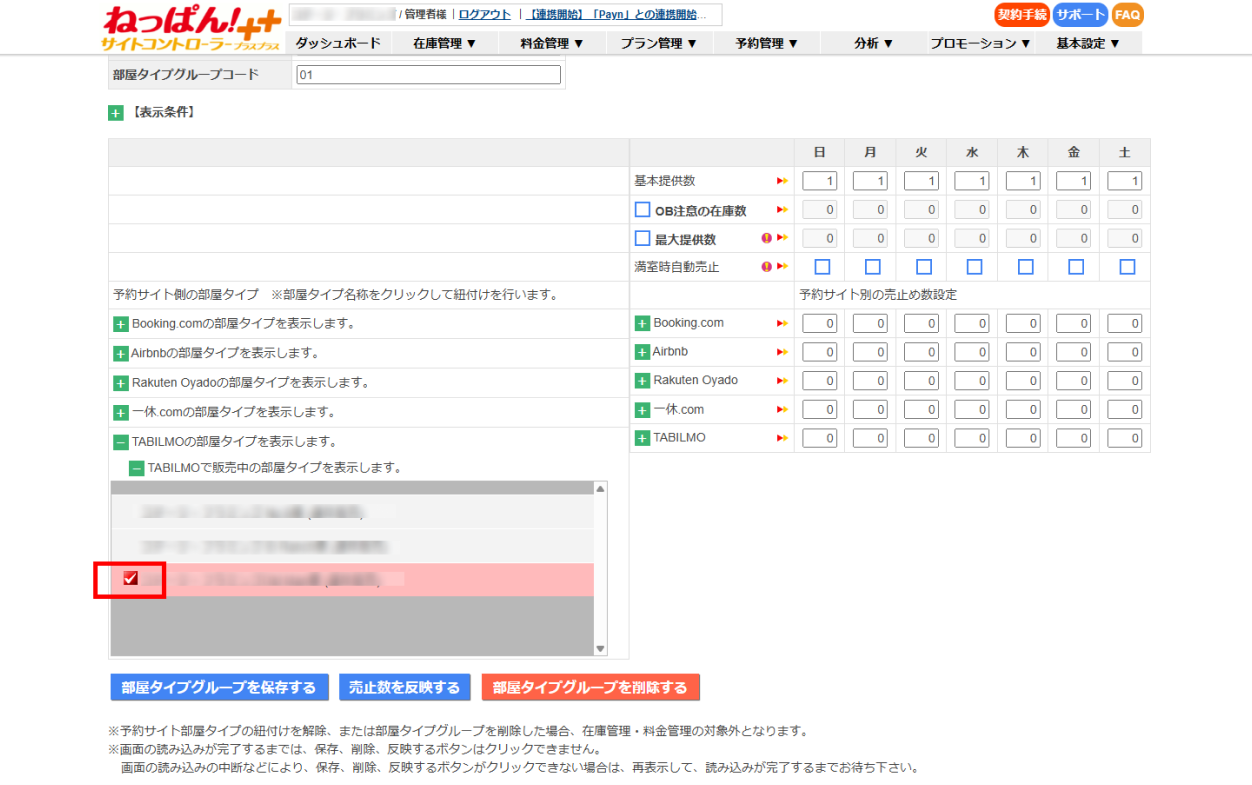This screenshot has width=1252, height=785.
Task: Open the 在庫管理 menu
Action: 444,43
